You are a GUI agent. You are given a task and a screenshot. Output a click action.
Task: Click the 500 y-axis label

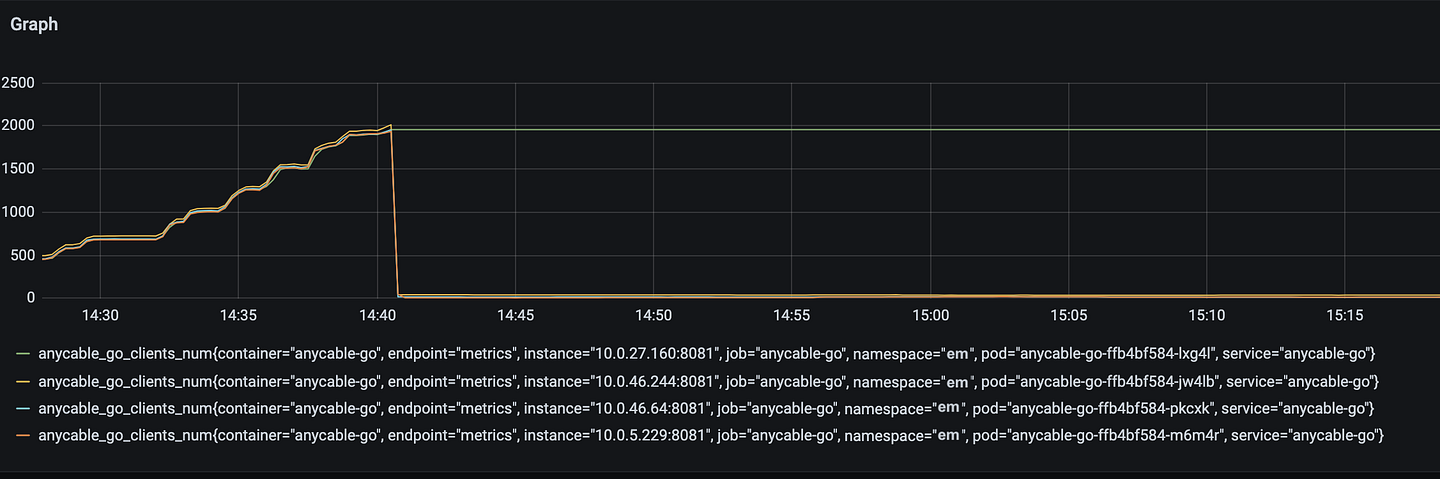tap(22, 255)
